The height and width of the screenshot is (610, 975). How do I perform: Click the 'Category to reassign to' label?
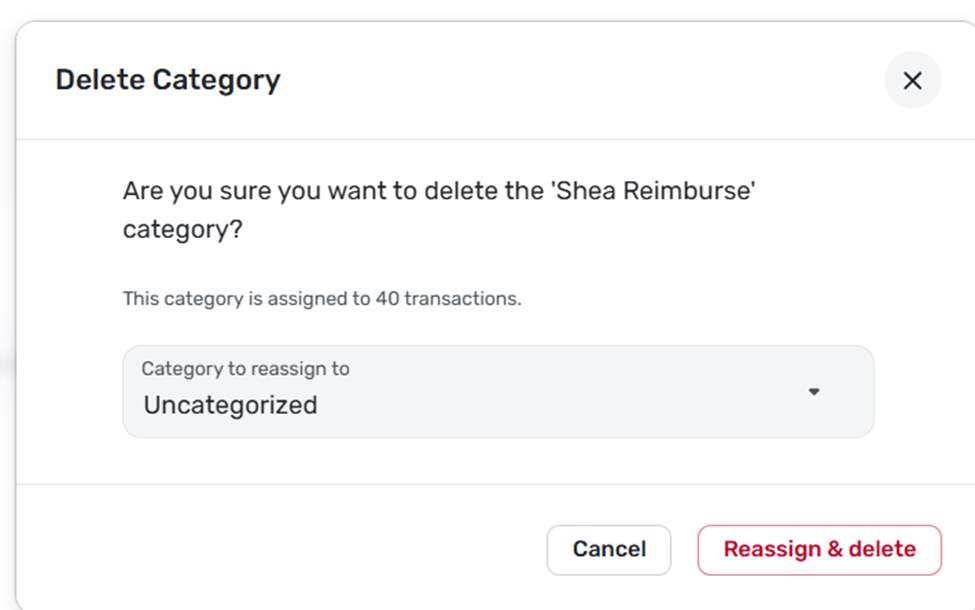point(245,369)
